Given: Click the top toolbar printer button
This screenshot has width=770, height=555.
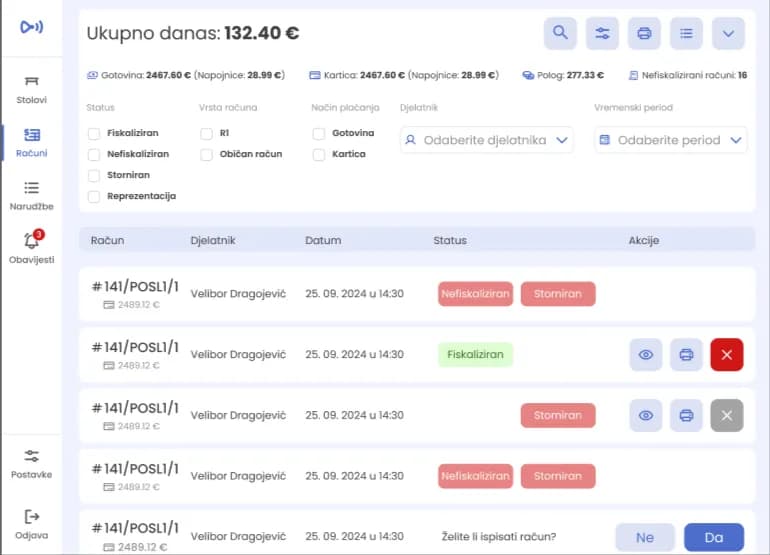Looking at the screenshot, I should 644,33.
